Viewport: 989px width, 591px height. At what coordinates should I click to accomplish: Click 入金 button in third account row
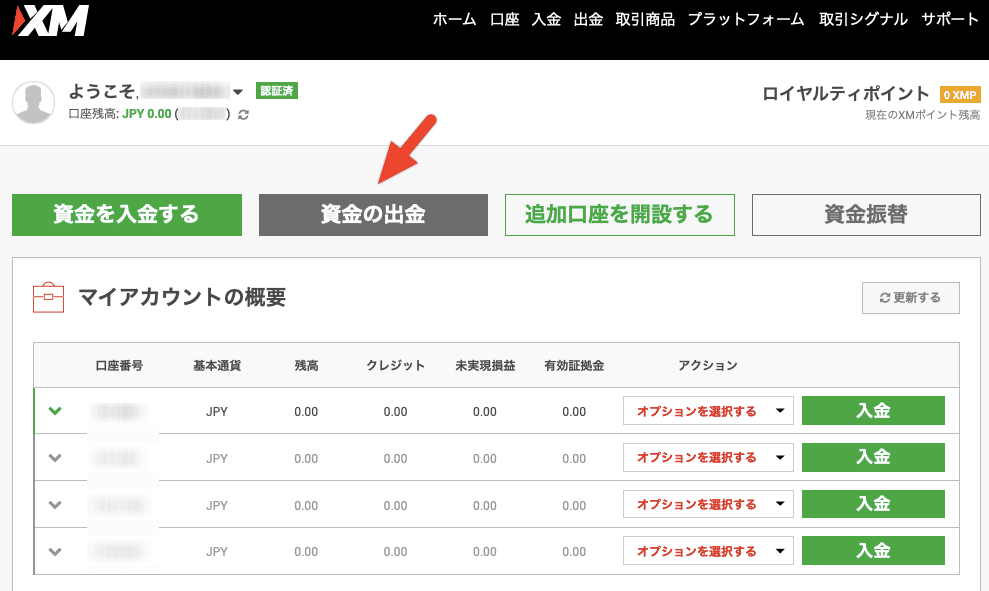pos(874,504)
